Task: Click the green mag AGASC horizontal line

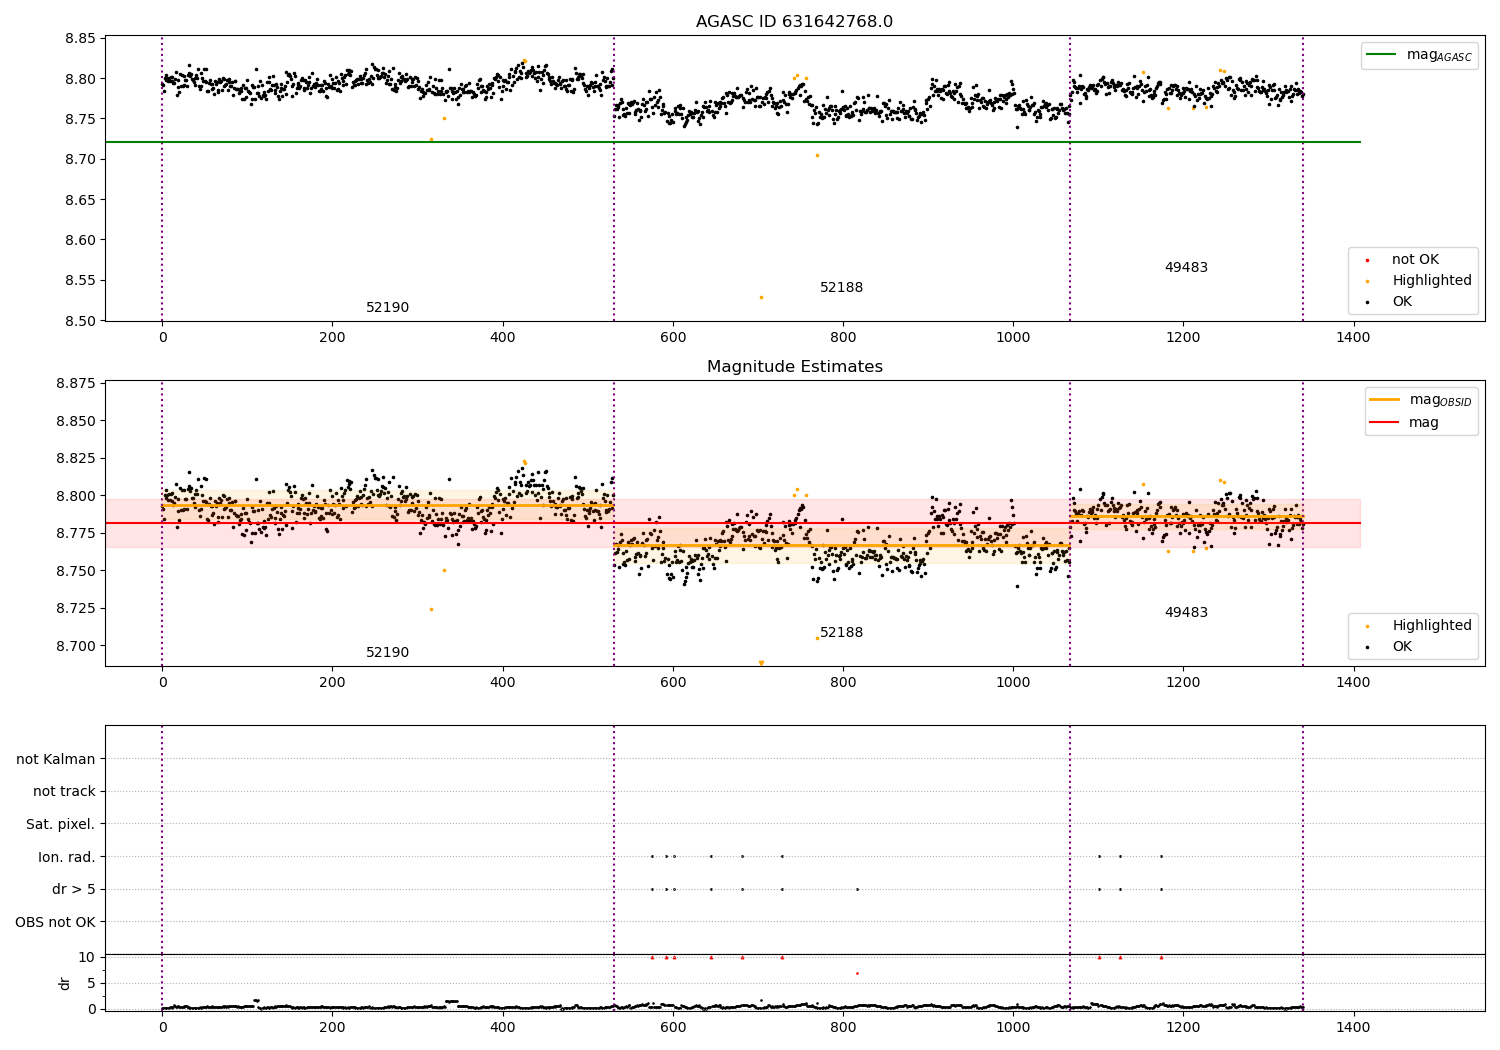Action: (732, 142)
